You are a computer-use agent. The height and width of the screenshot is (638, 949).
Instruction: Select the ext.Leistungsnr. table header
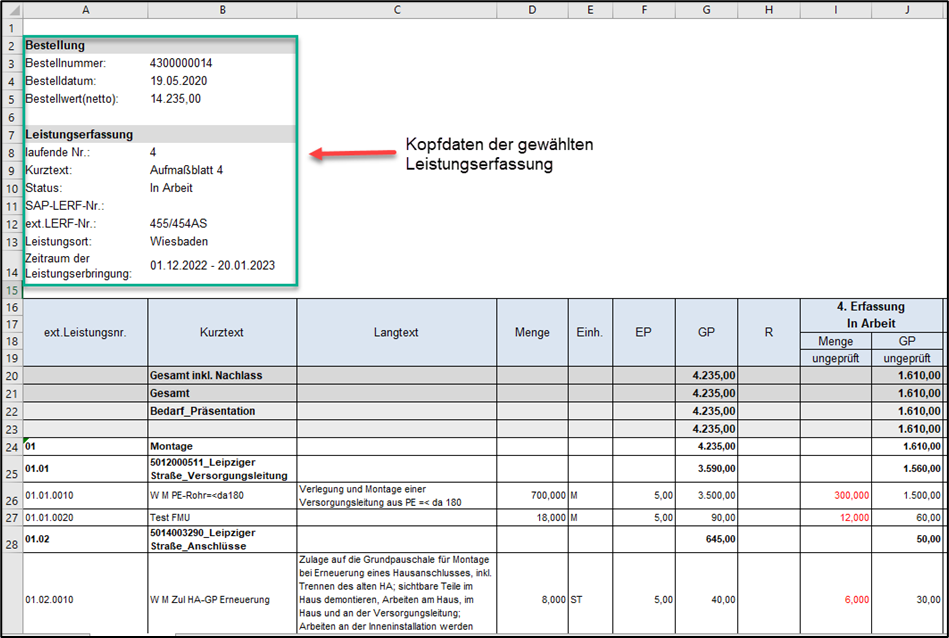85,332
